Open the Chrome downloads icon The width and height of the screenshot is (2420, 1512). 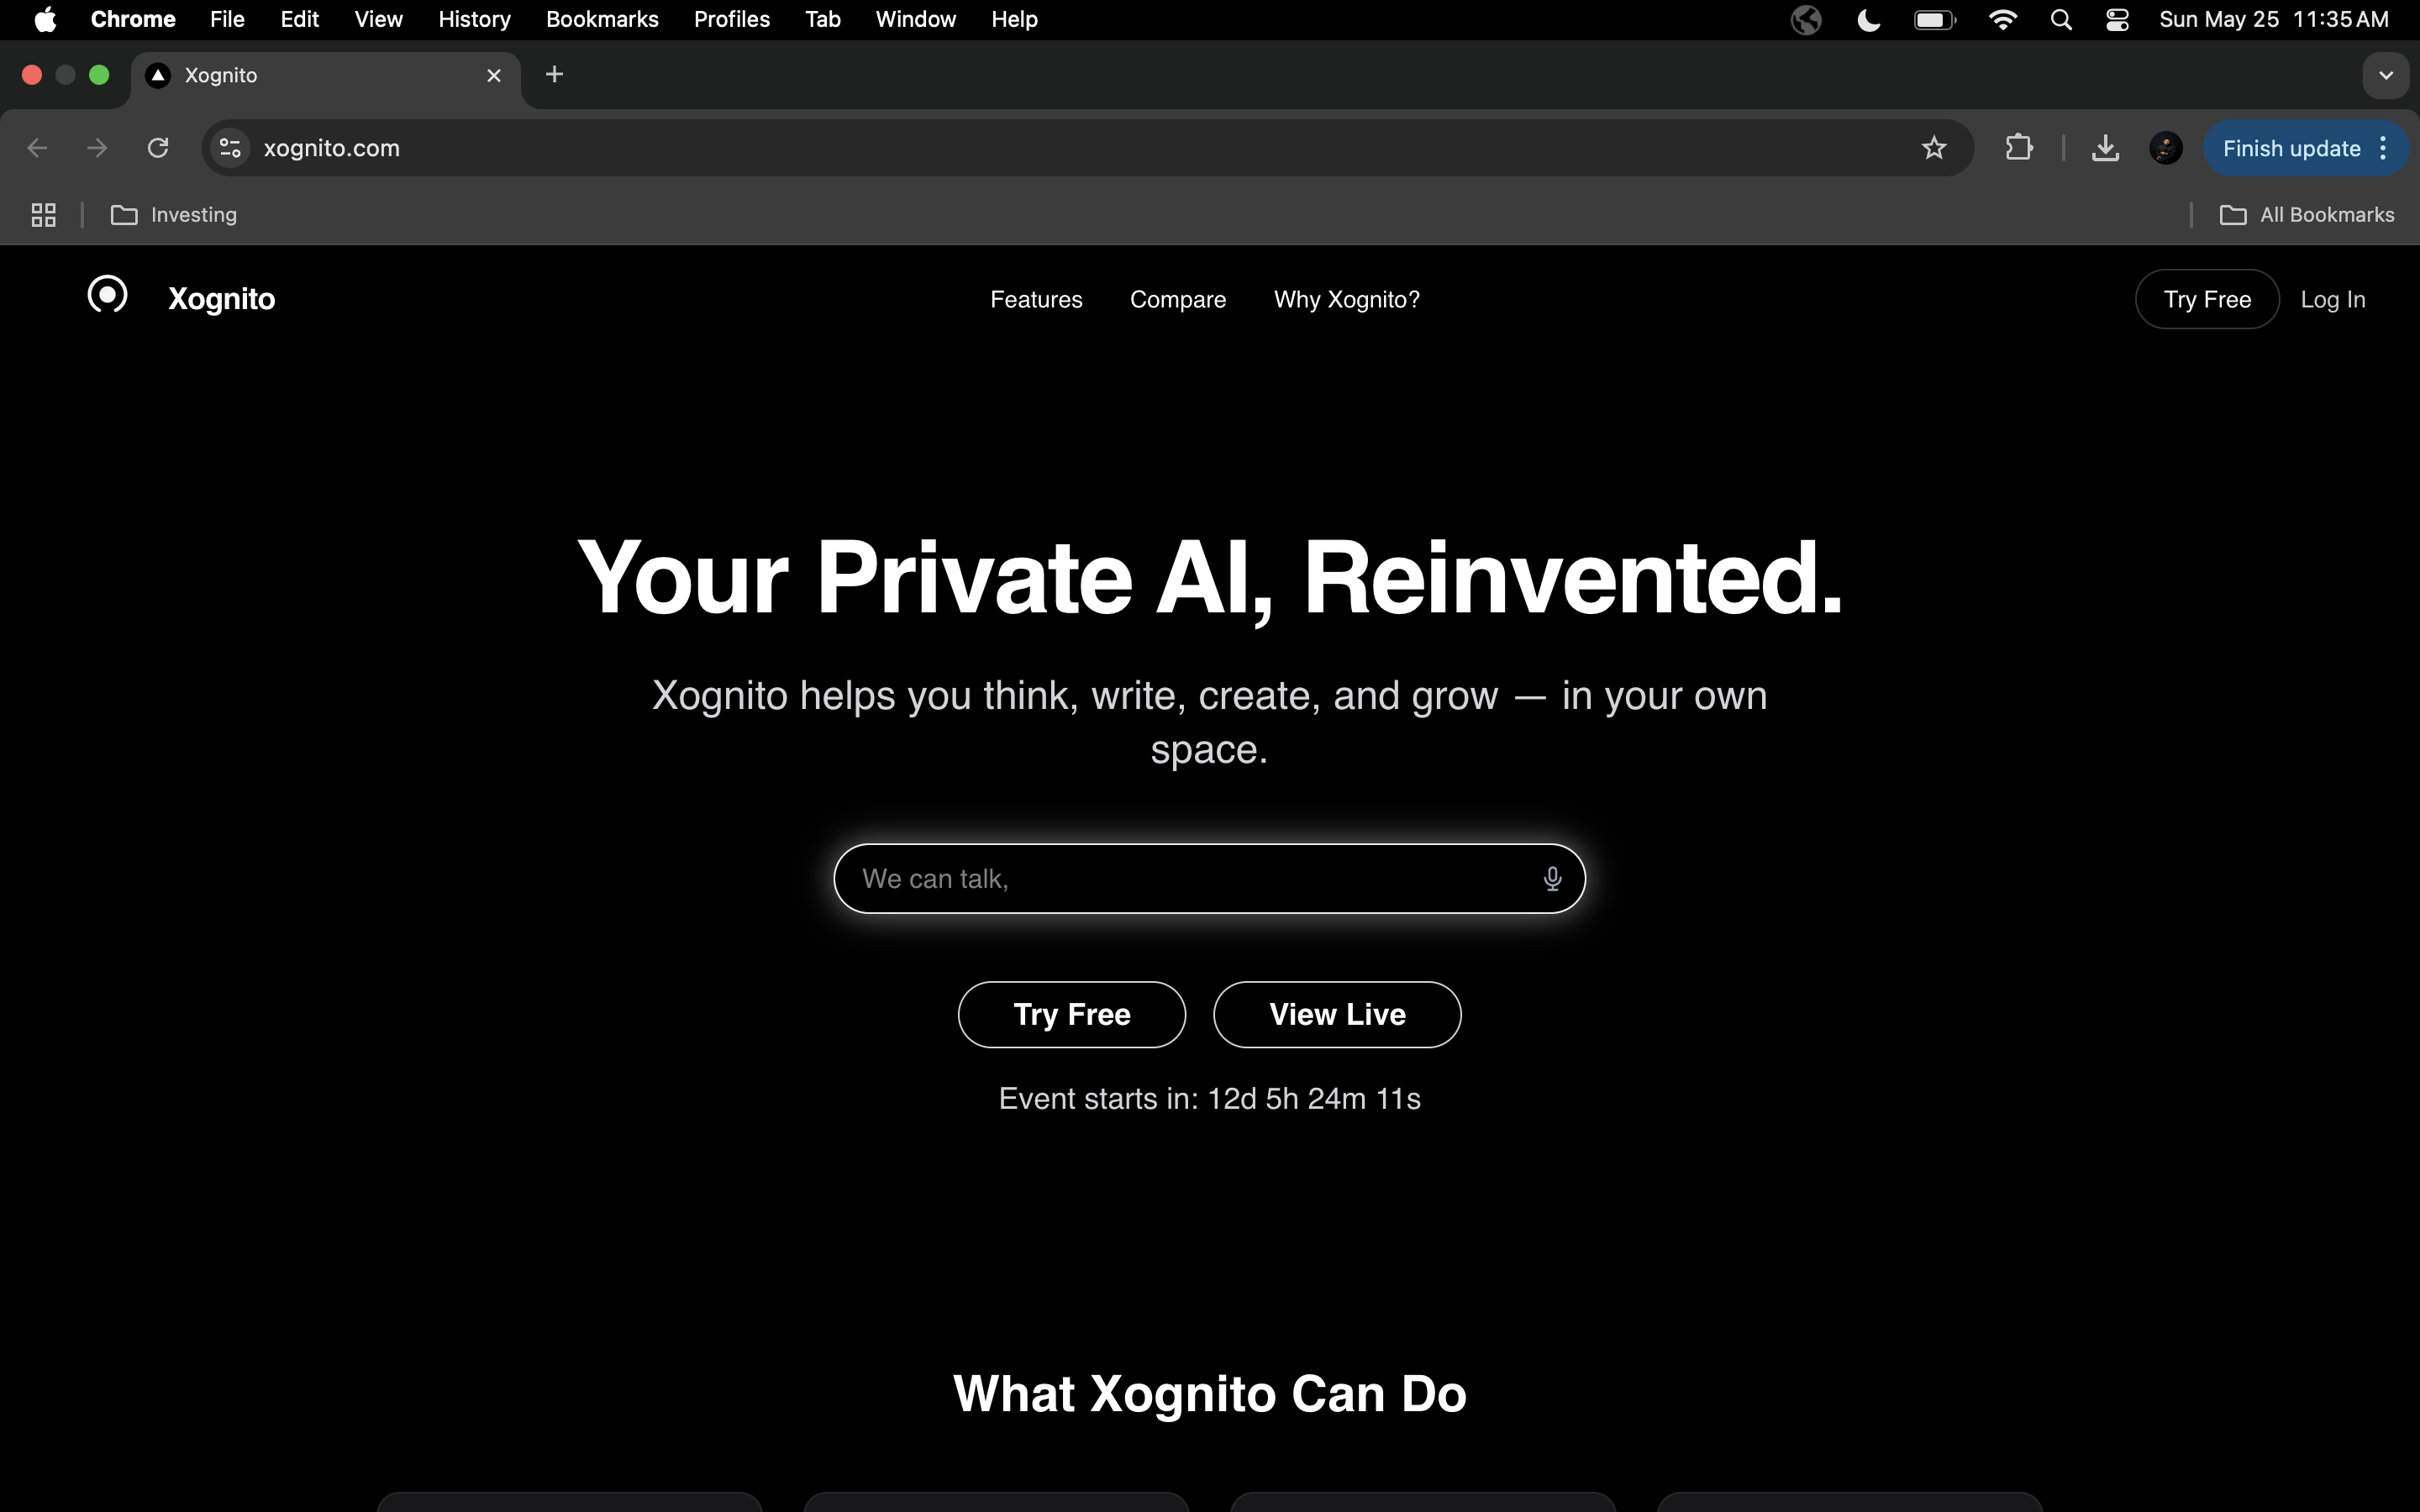(2105, 148)
